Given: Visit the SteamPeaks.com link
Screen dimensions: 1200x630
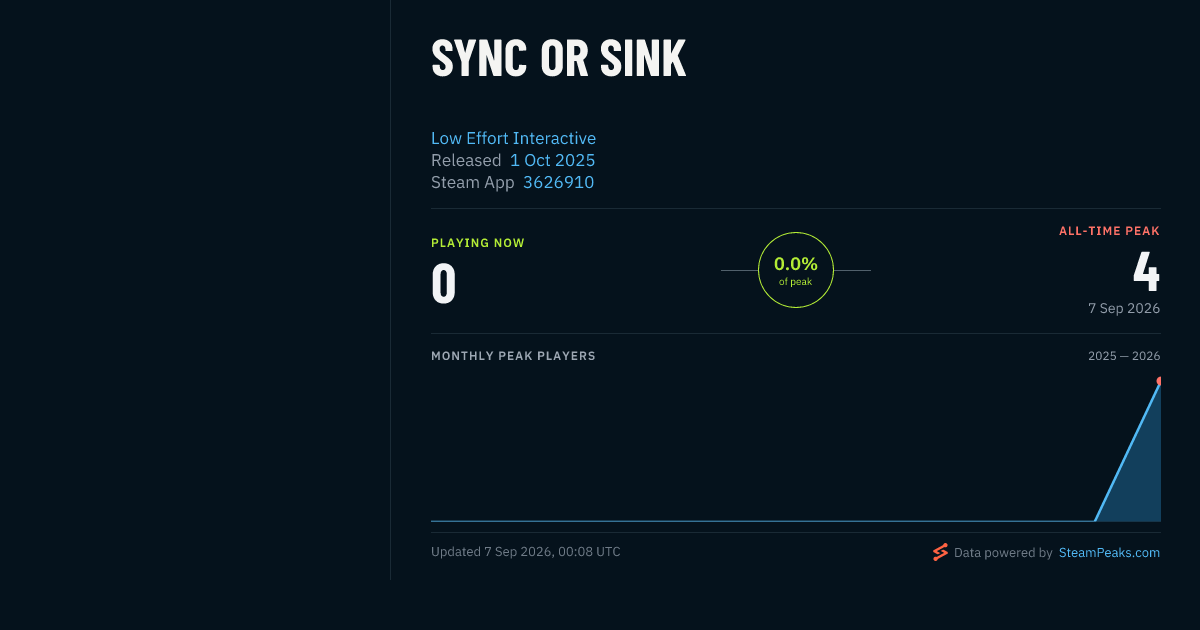Looking at the screenshot, I should [x=1109, y=552].
